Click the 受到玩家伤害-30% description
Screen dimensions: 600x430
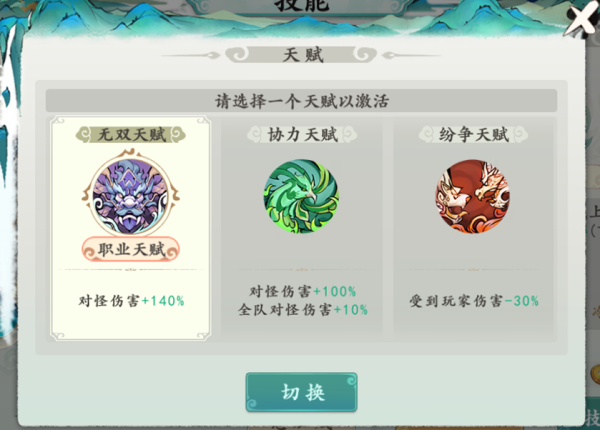point(474,301)
